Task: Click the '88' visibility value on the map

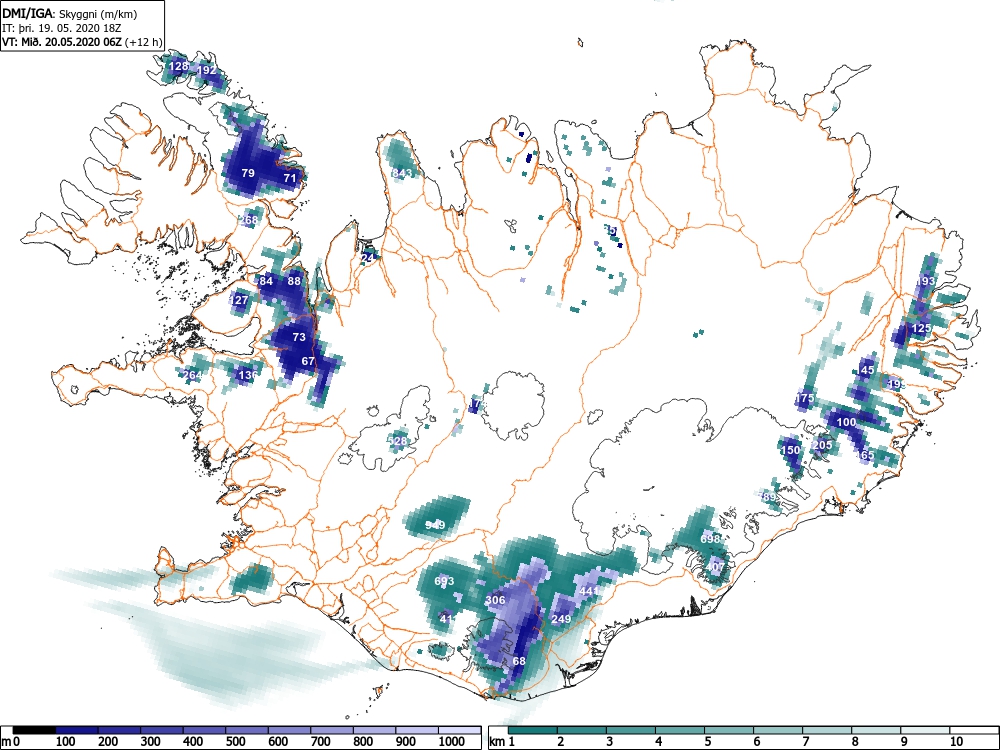Action: (x=294, y=281)
